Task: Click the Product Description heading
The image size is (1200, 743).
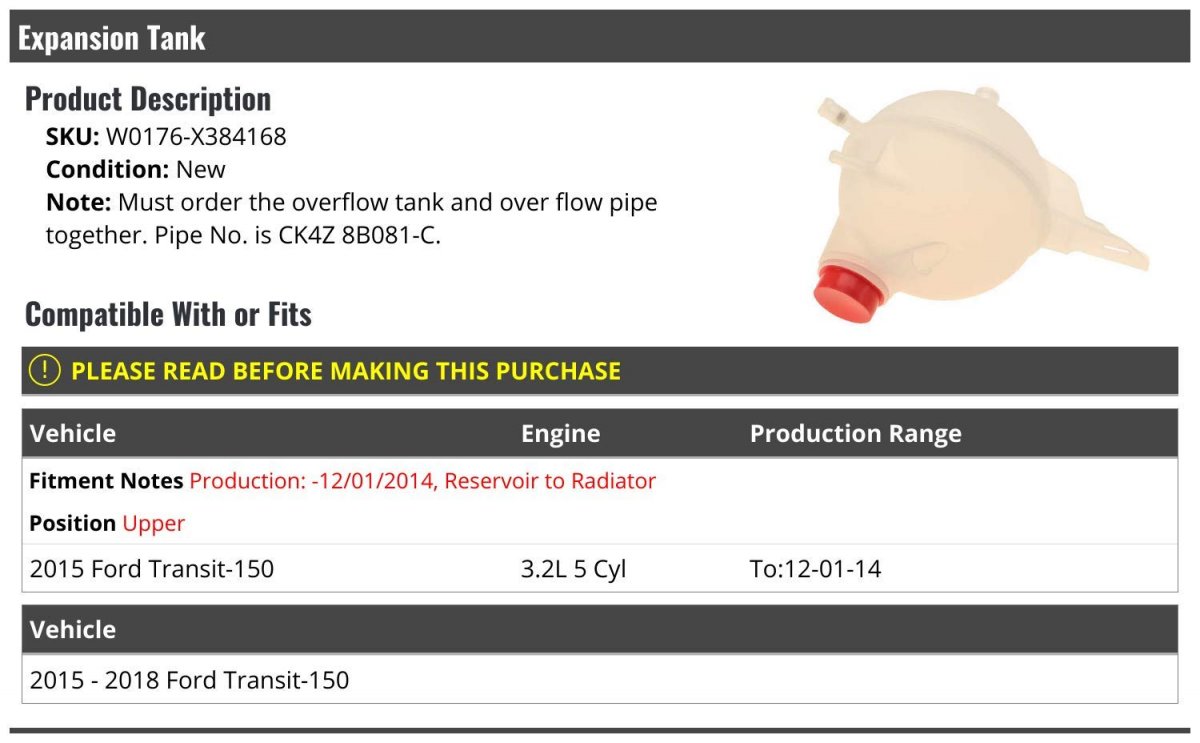Action: pyautogui.click(x=148, y=99)
